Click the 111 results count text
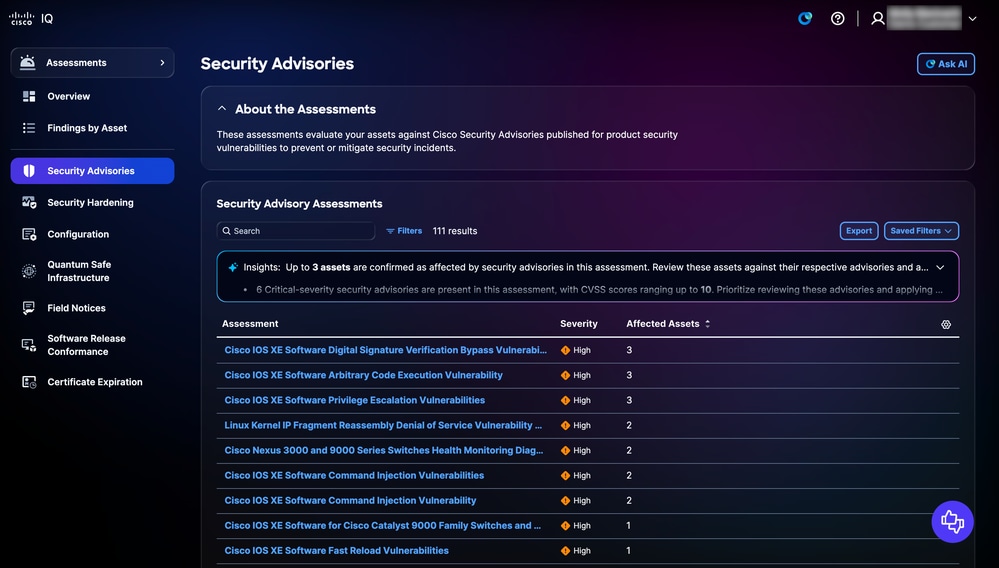 (455, 231)
